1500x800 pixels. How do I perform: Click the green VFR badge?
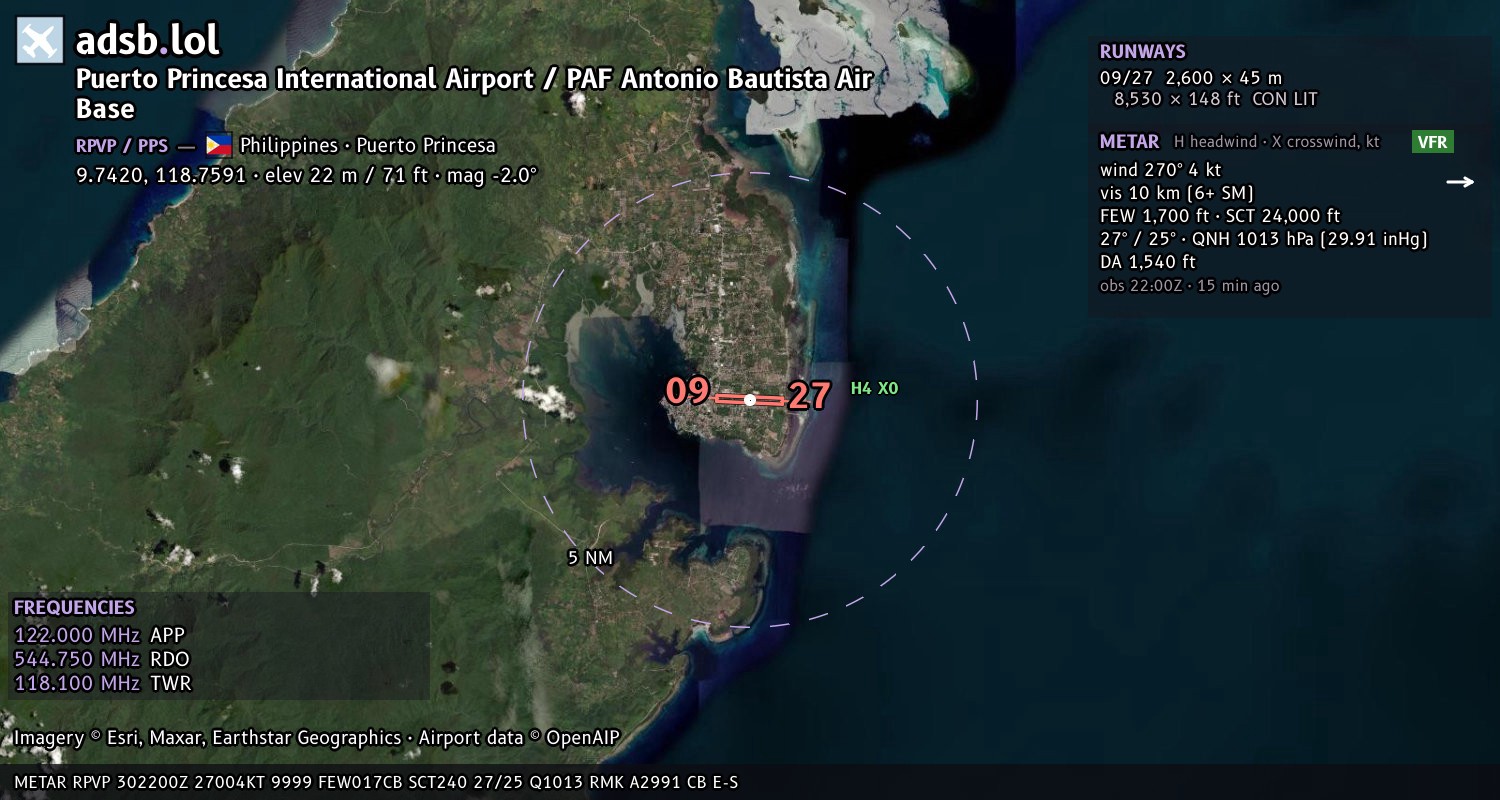pyautogui.click(x=1432, y=142)
